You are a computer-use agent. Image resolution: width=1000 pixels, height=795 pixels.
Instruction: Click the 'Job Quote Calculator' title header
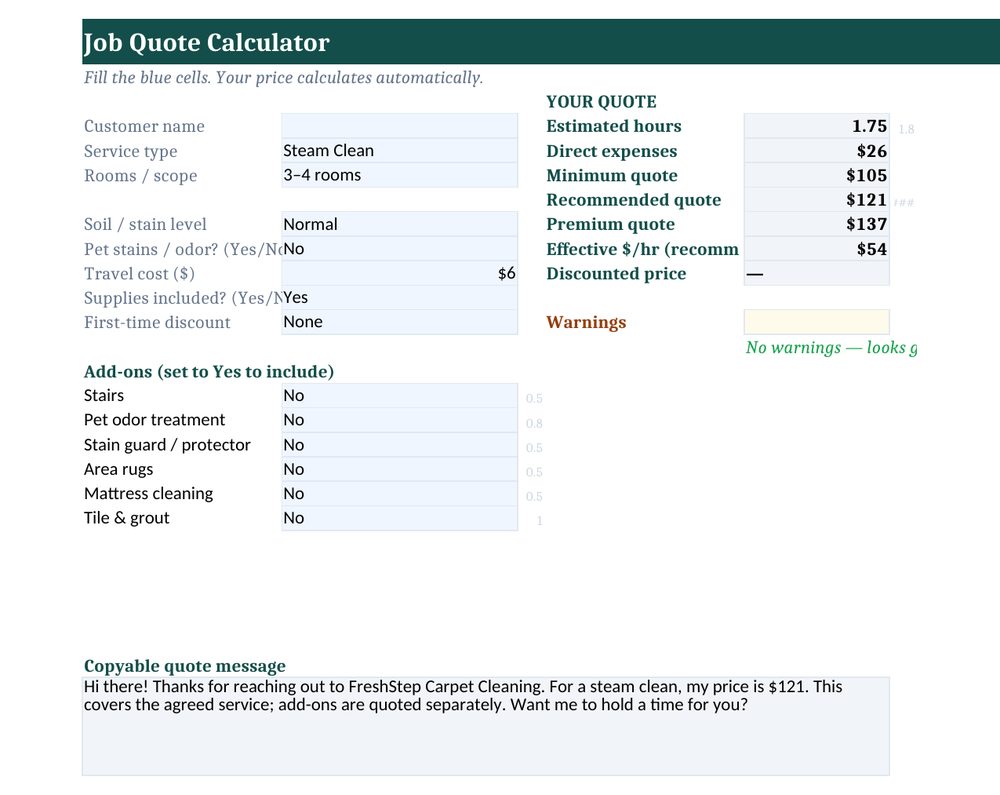pyautogui.click(x=206, y=42)
